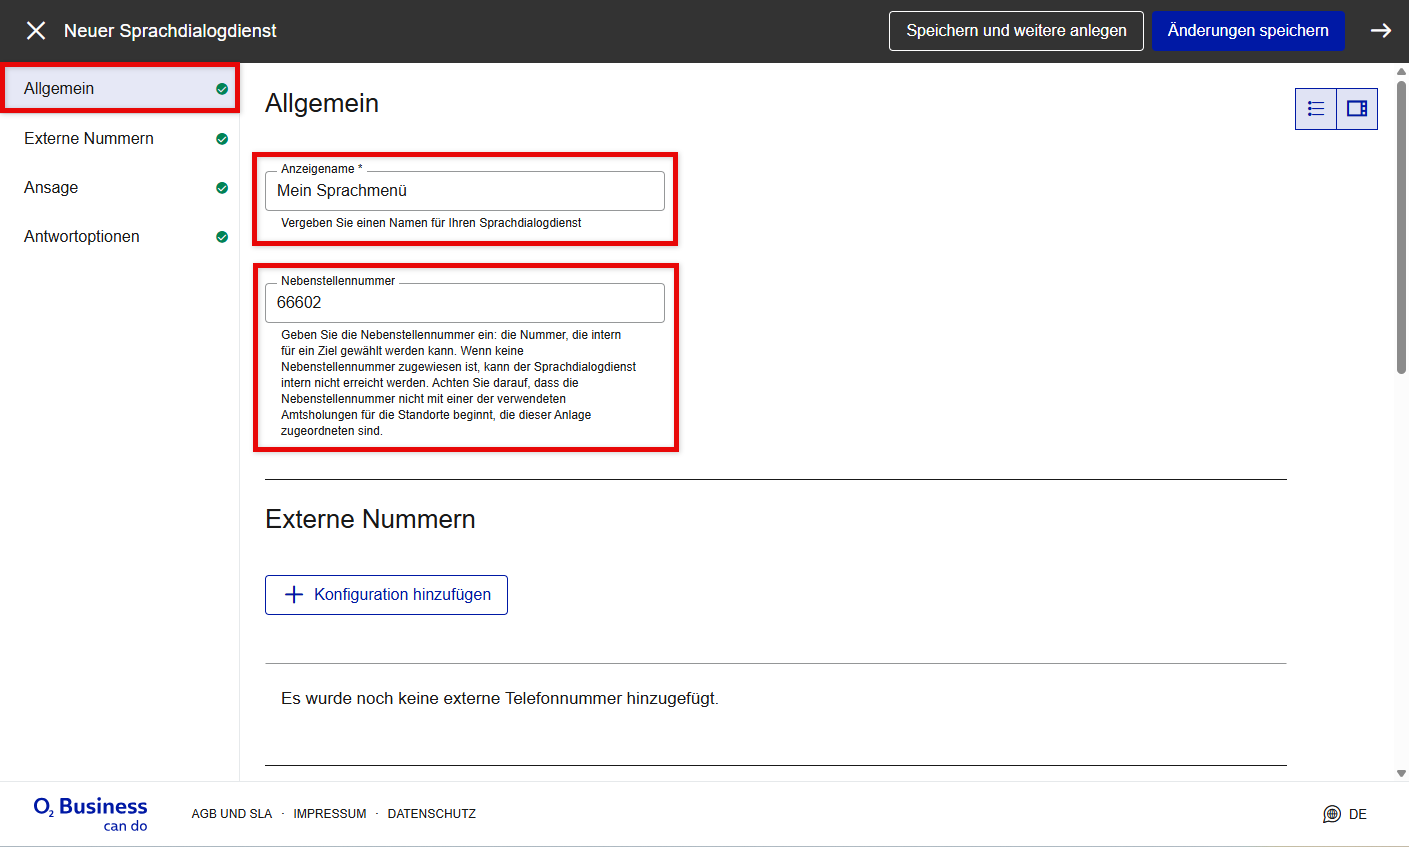Click into the Nebenstellennummer field
The height and width of the screenshot is (847, 1409).
click(x=464, y=303)
